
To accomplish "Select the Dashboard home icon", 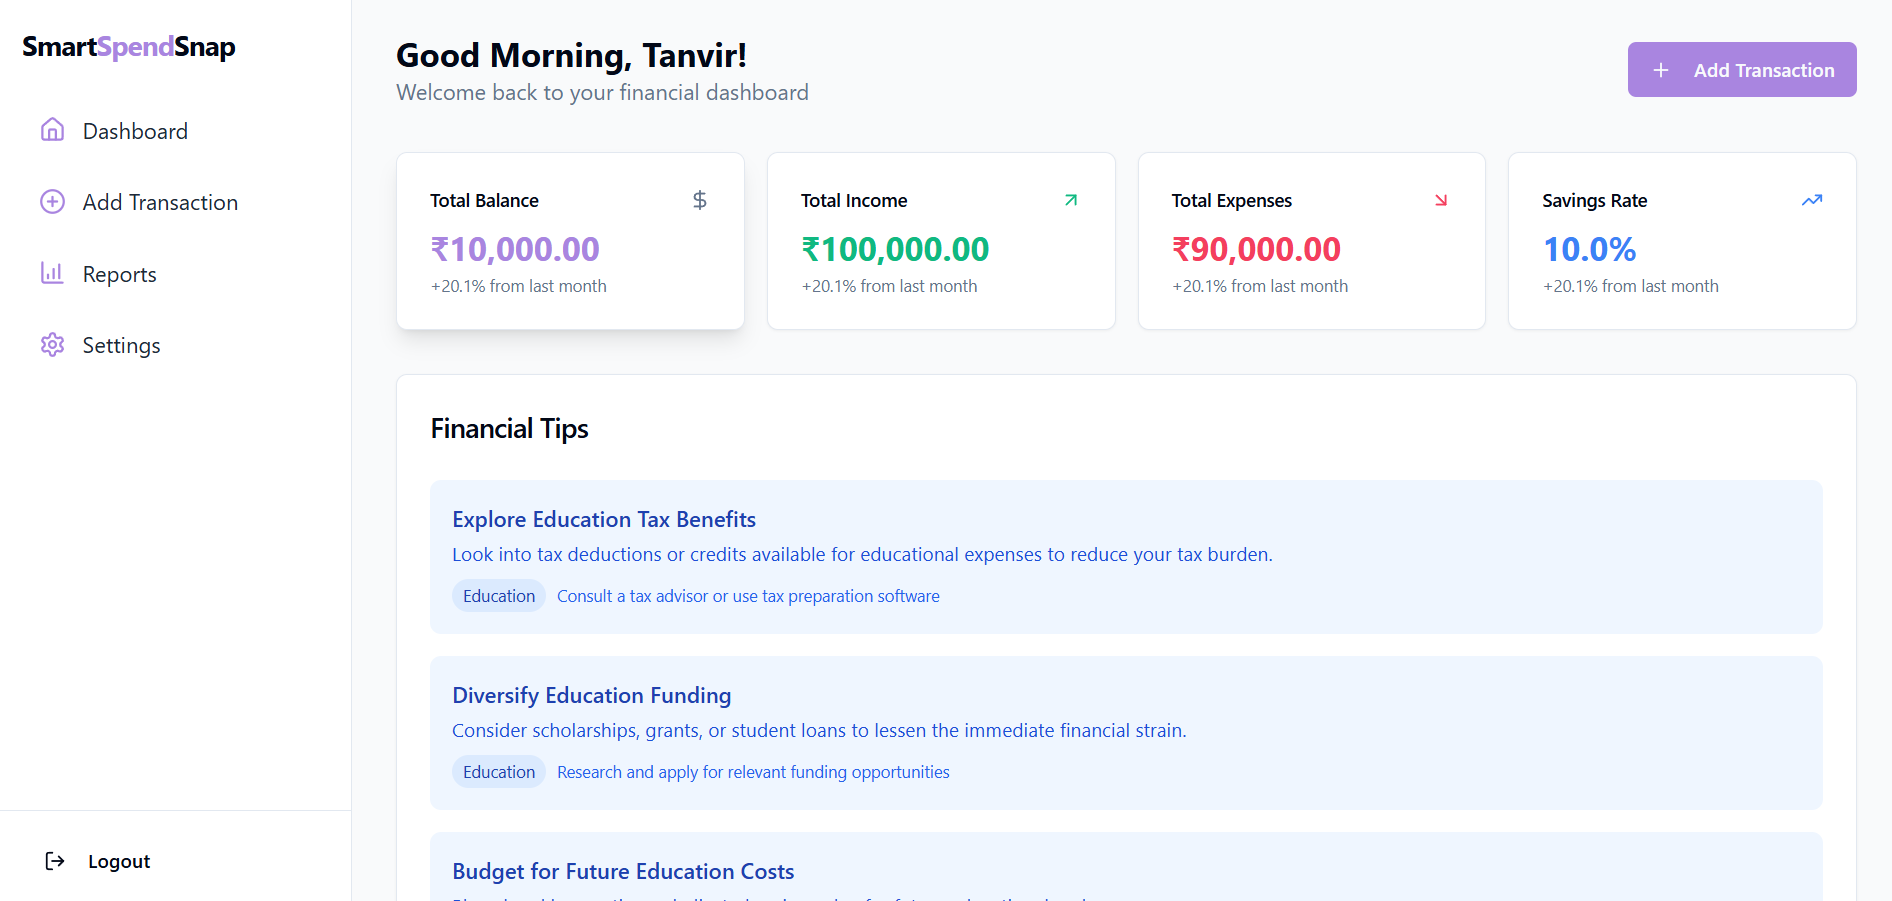I will 52,130.
